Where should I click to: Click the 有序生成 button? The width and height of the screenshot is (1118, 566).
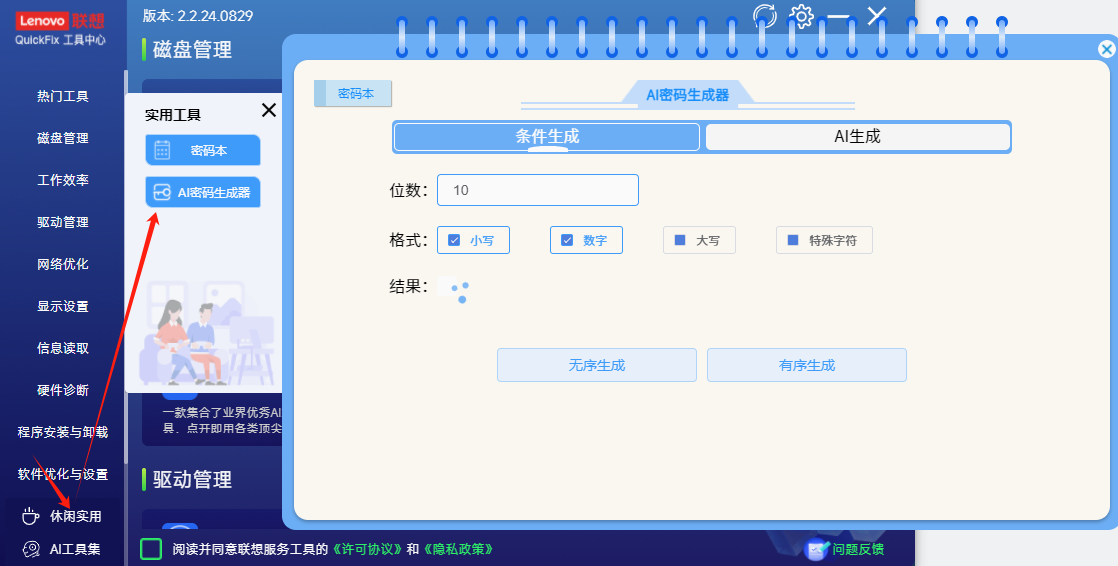click(807, 365)
